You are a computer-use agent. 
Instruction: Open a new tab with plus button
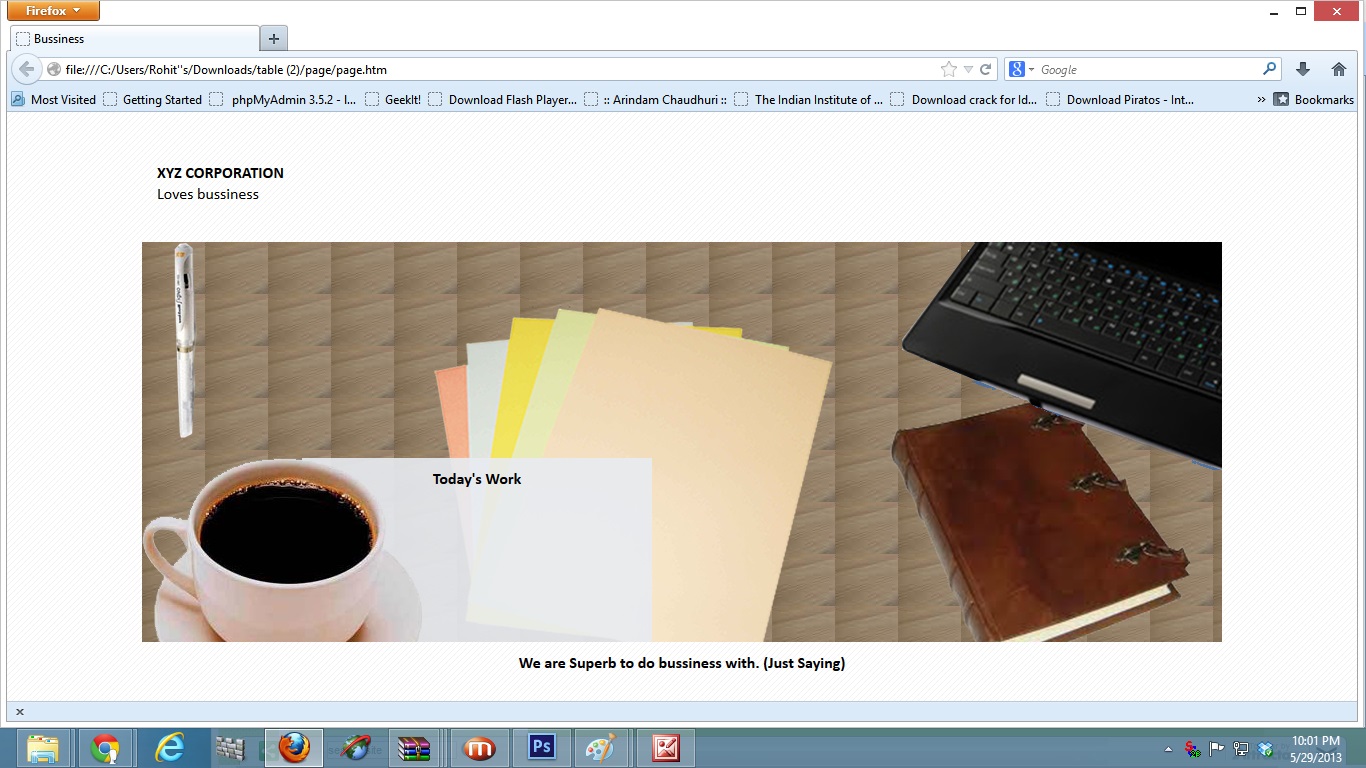[x=273, y=39]
